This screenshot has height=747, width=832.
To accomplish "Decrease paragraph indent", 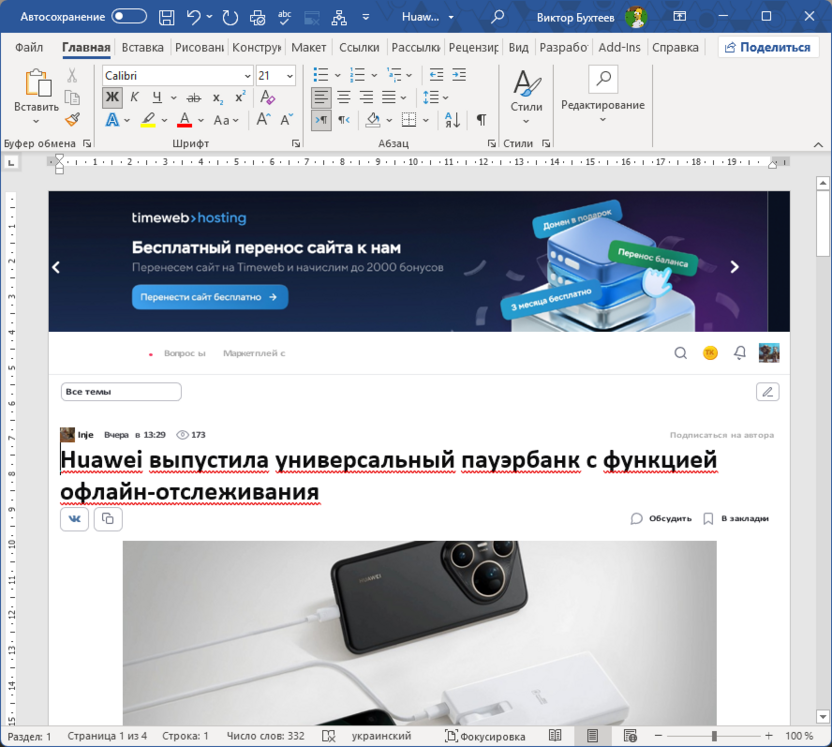I will coord(436,75).
